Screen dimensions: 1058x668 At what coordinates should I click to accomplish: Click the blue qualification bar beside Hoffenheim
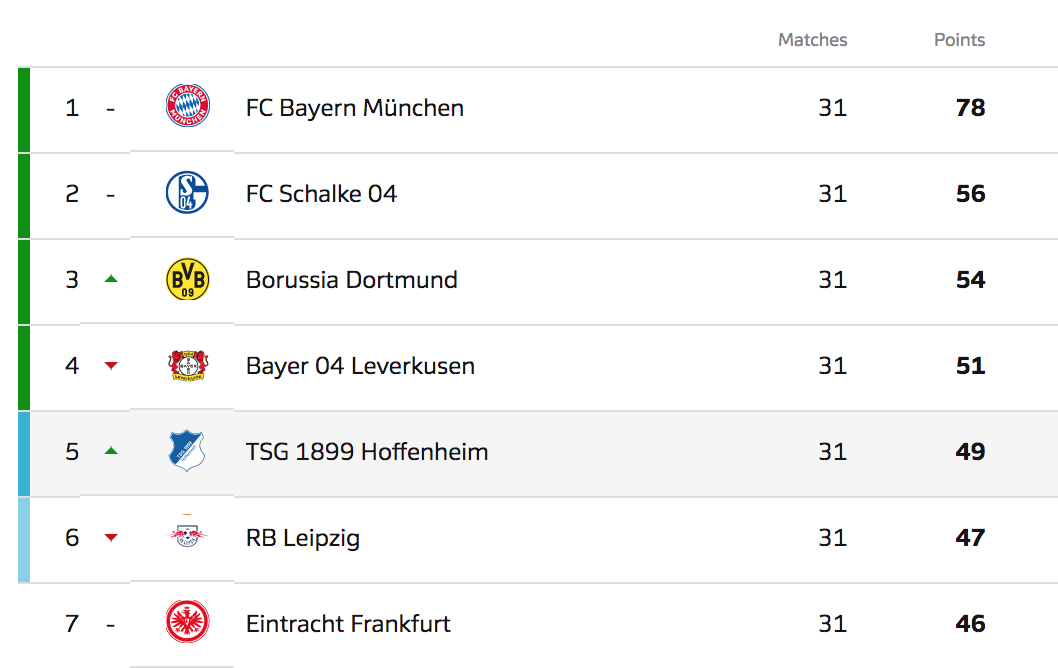point(24,453)
